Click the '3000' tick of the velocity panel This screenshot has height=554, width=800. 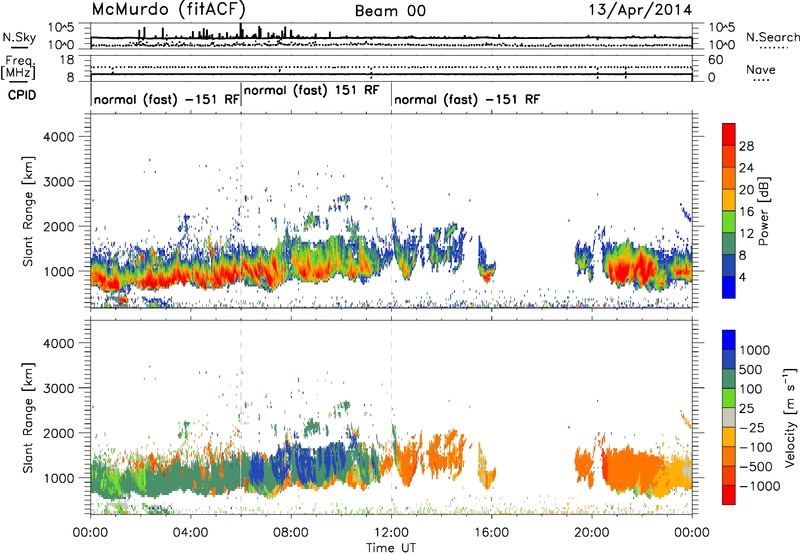[x=58, y=388]
